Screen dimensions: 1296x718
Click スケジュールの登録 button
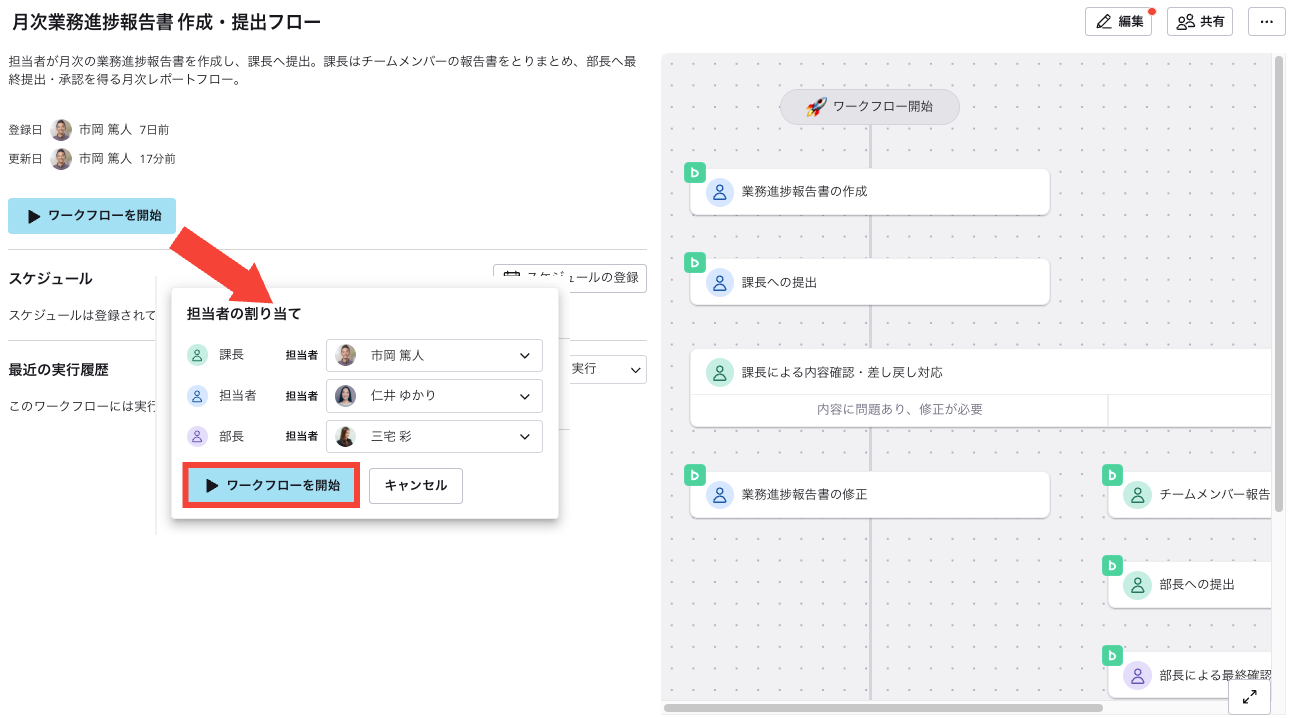pos(570,278)
